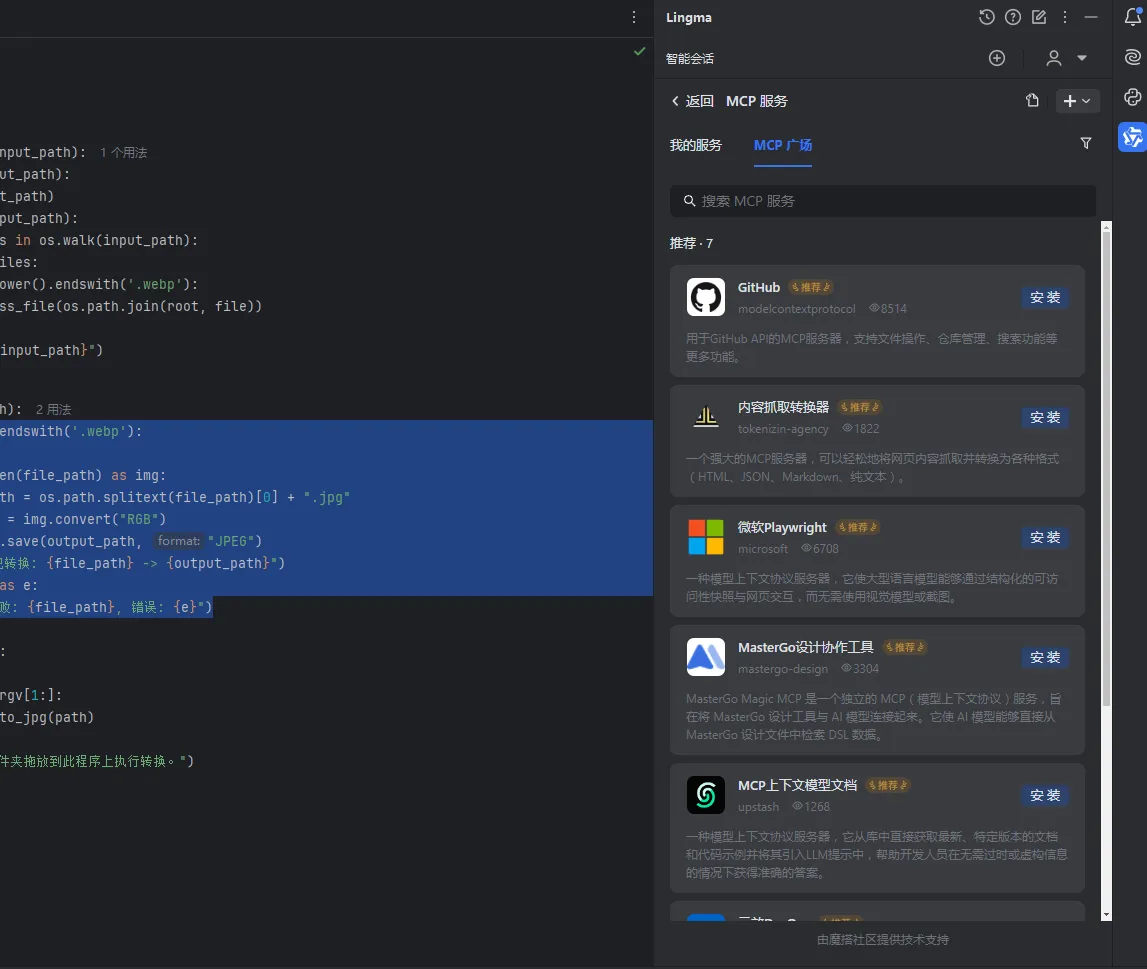Click the GitHub octocat logo
Screen dimensions: 1147x969
706,297
